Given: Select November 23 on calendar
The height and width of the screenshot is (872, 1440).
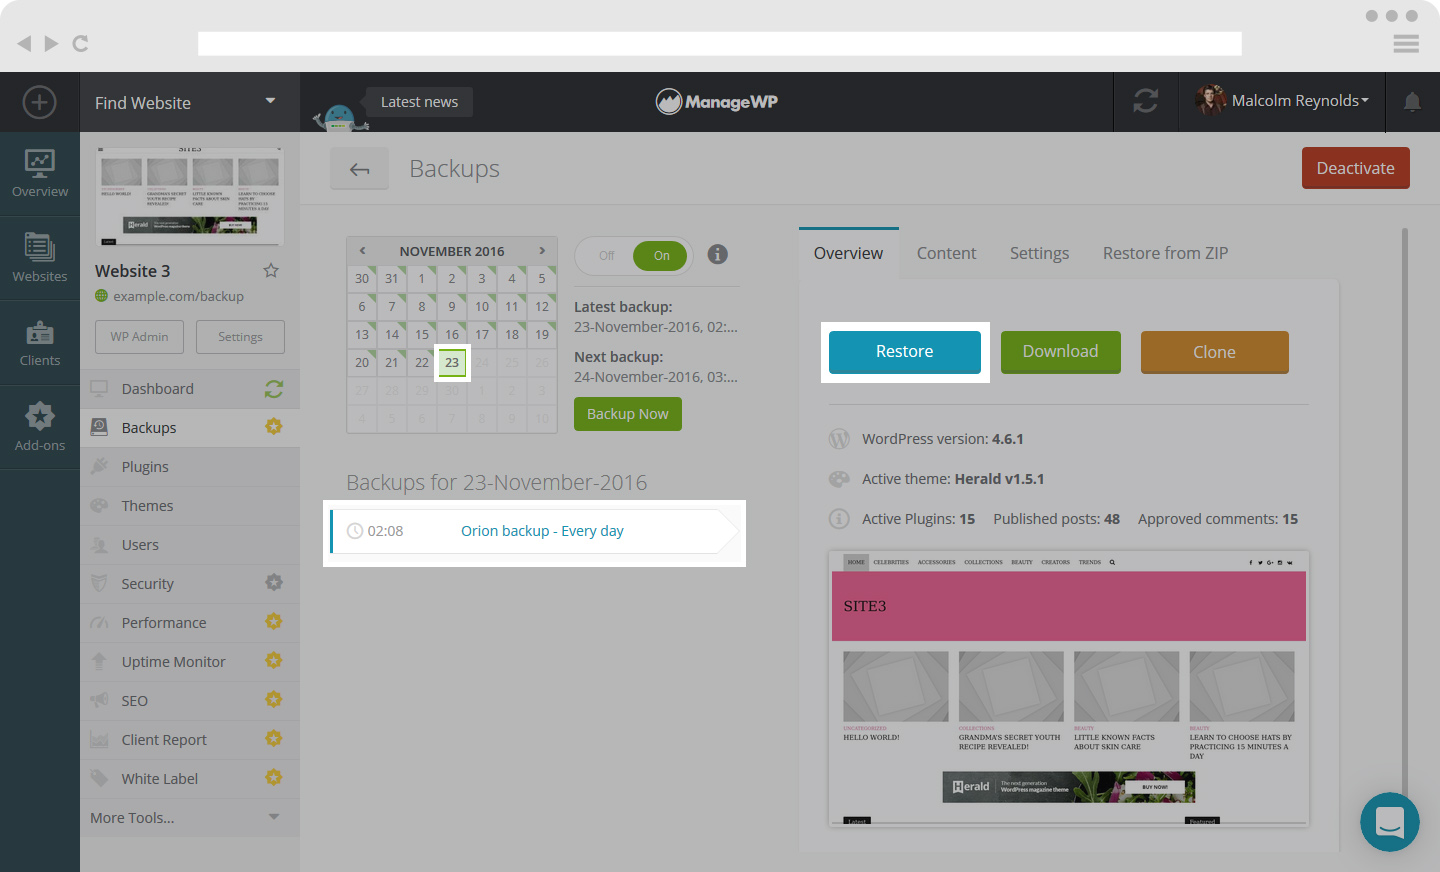Looking at the screenshot, I should [x=452, y=362].
